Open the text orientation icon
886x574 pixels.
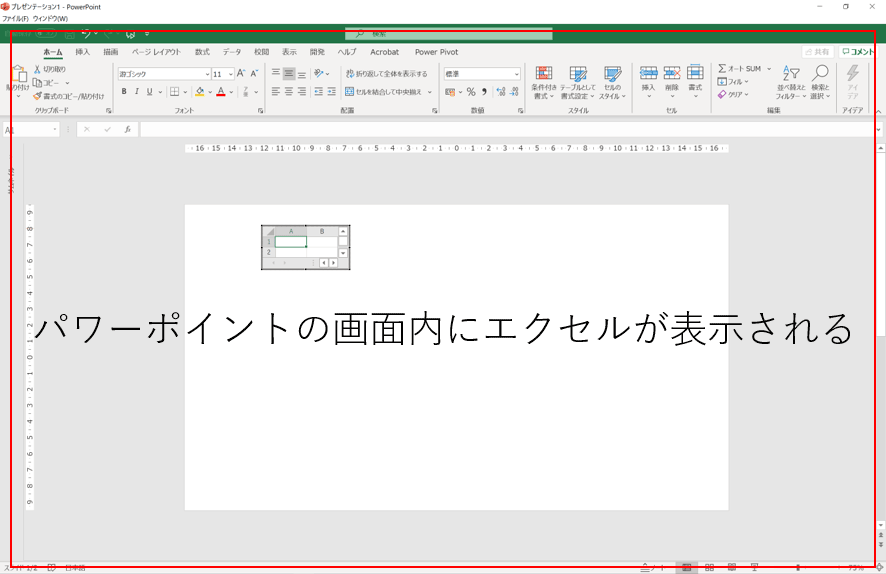click(319, 73)
